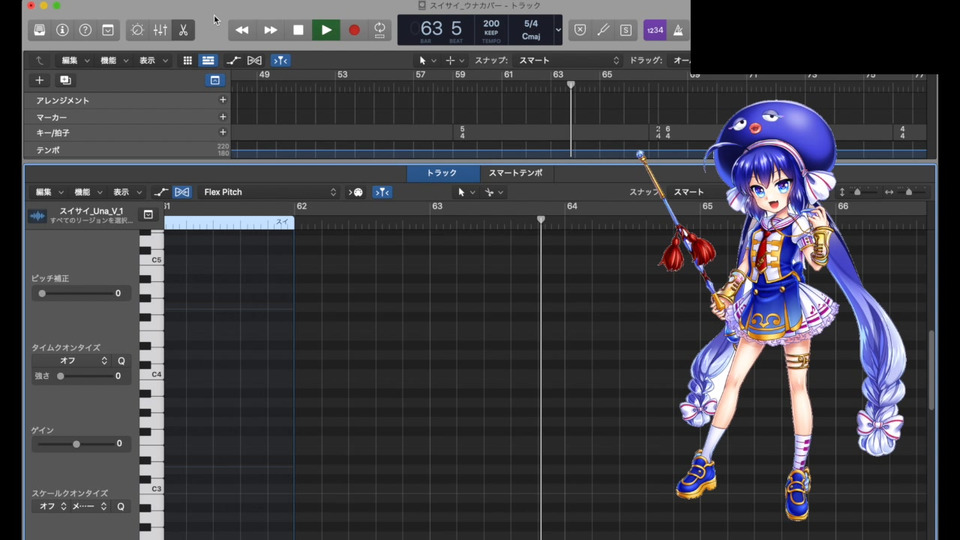960x540 pixels.
Task: Click the Flex view icon in editor toolbar
Action: [182, 192]
